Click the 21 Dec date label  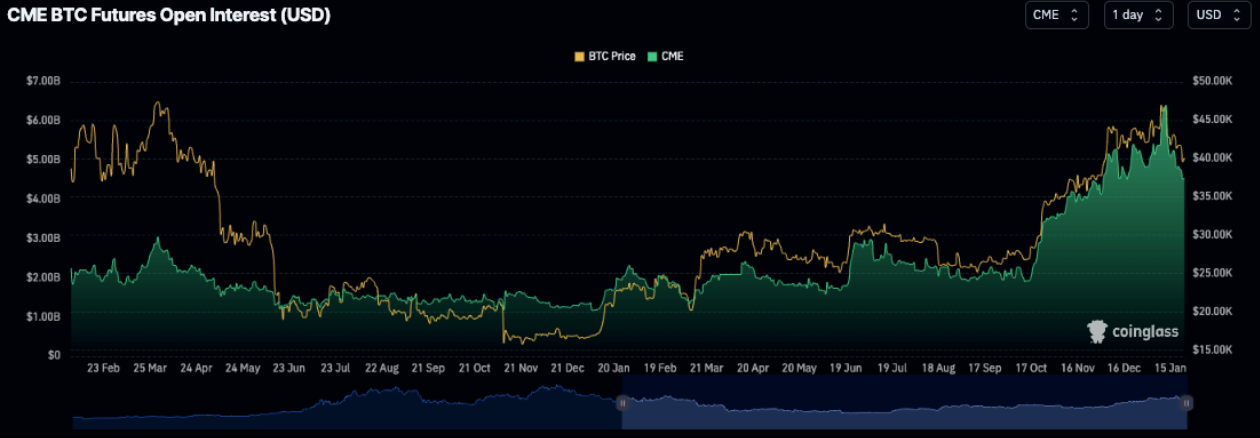click(x=569, y=368)
